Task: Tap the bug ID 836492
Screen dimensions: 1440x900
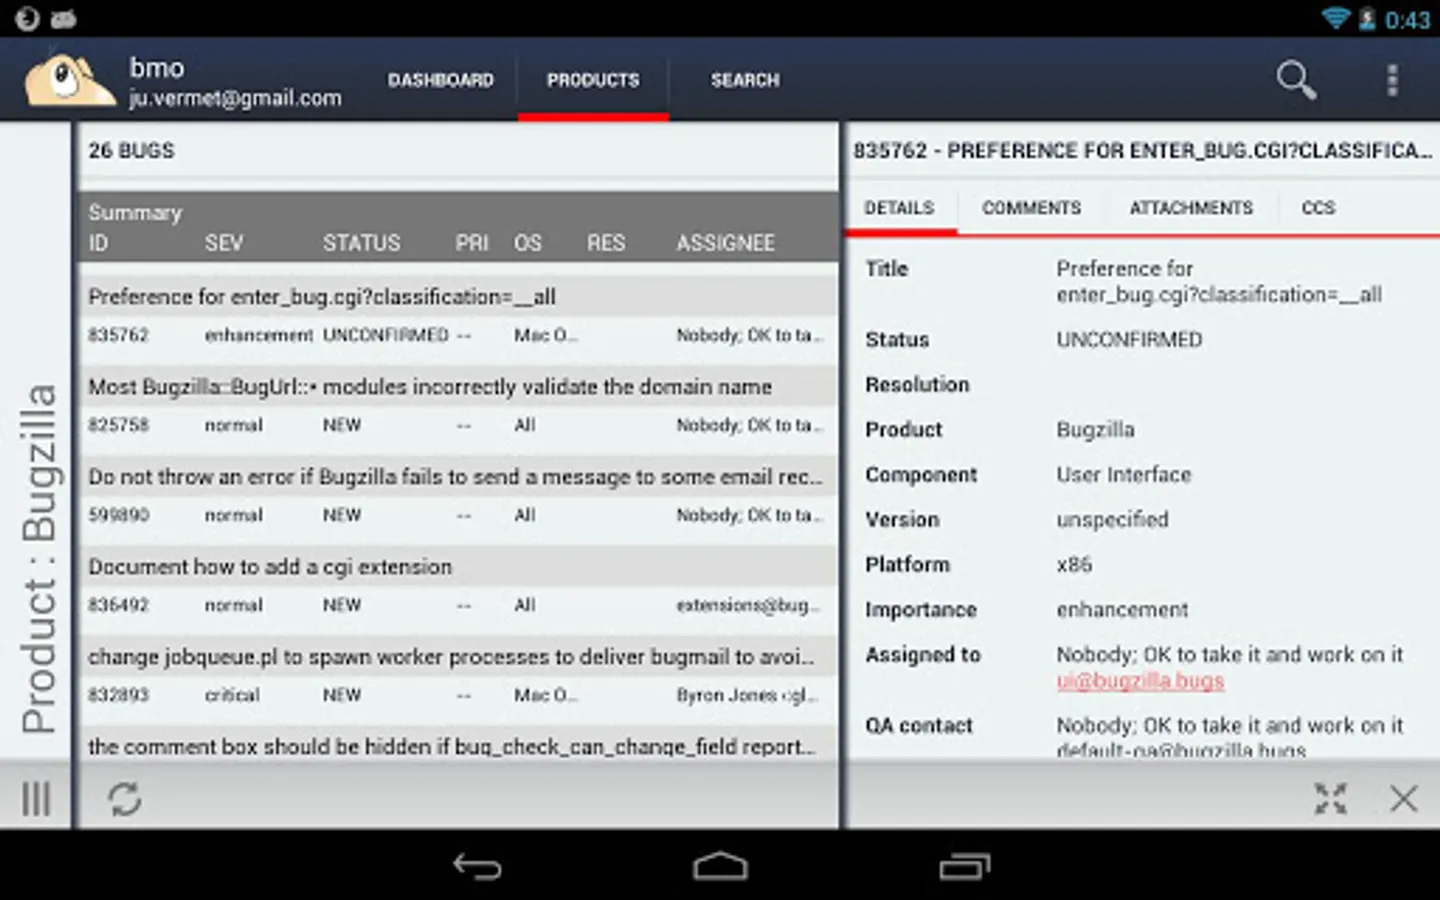Action: pos(118,605)
